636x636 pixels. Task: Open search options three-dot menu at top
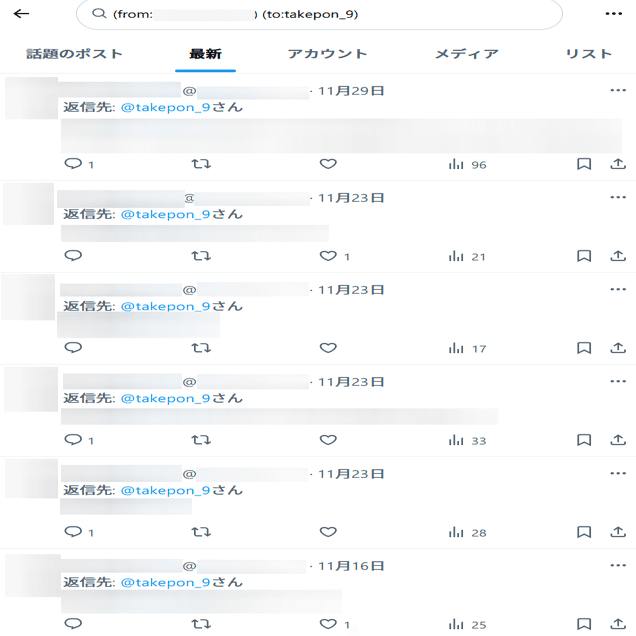tap(613, 14)
